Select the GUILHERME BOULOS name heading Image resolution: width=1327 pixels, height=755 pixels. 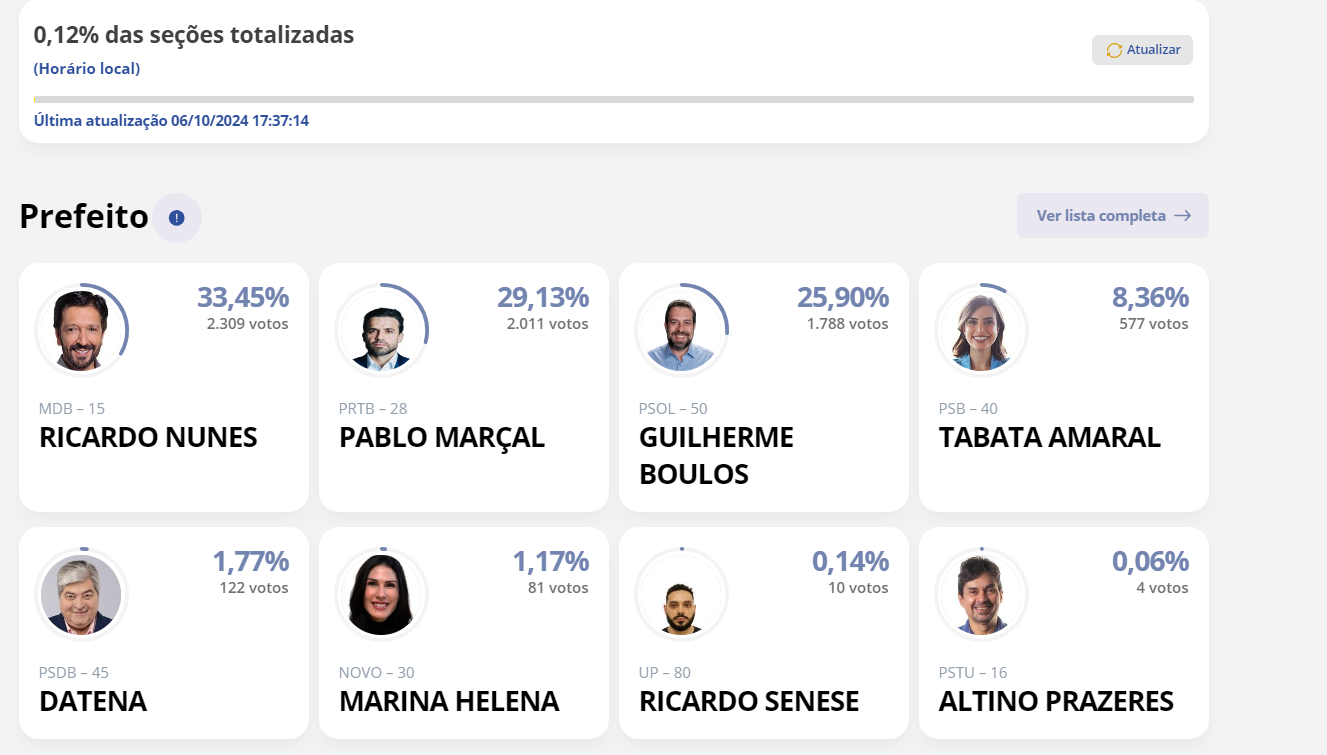(716, 456)
